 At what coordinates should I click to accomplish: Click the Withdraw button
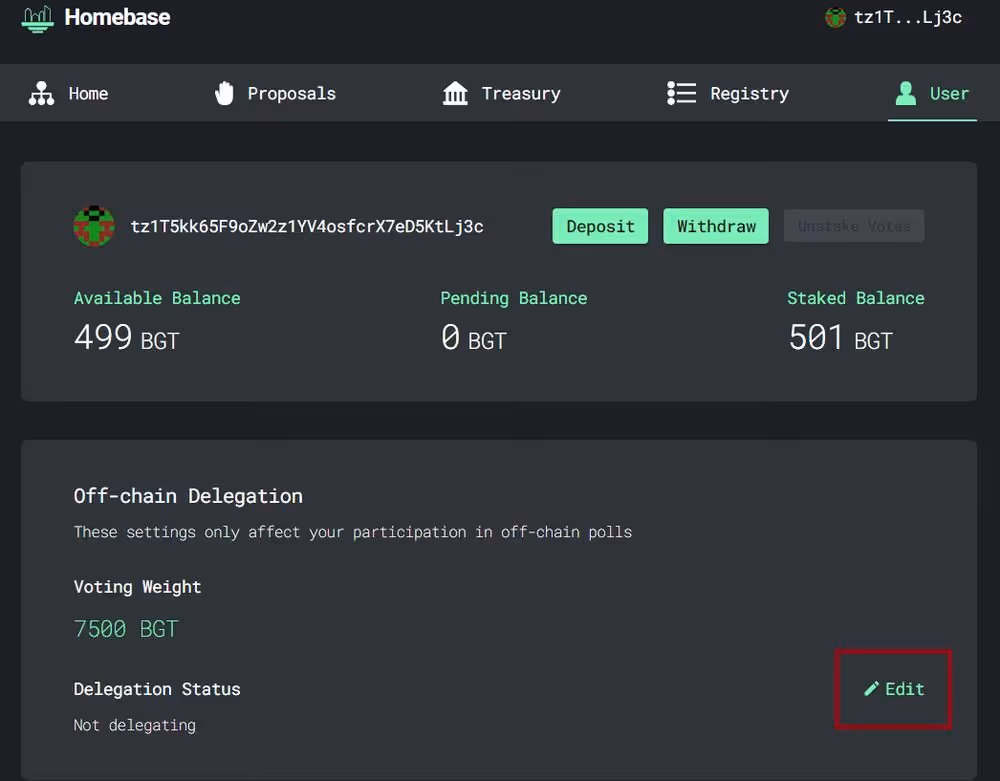[x=716, y=226]
